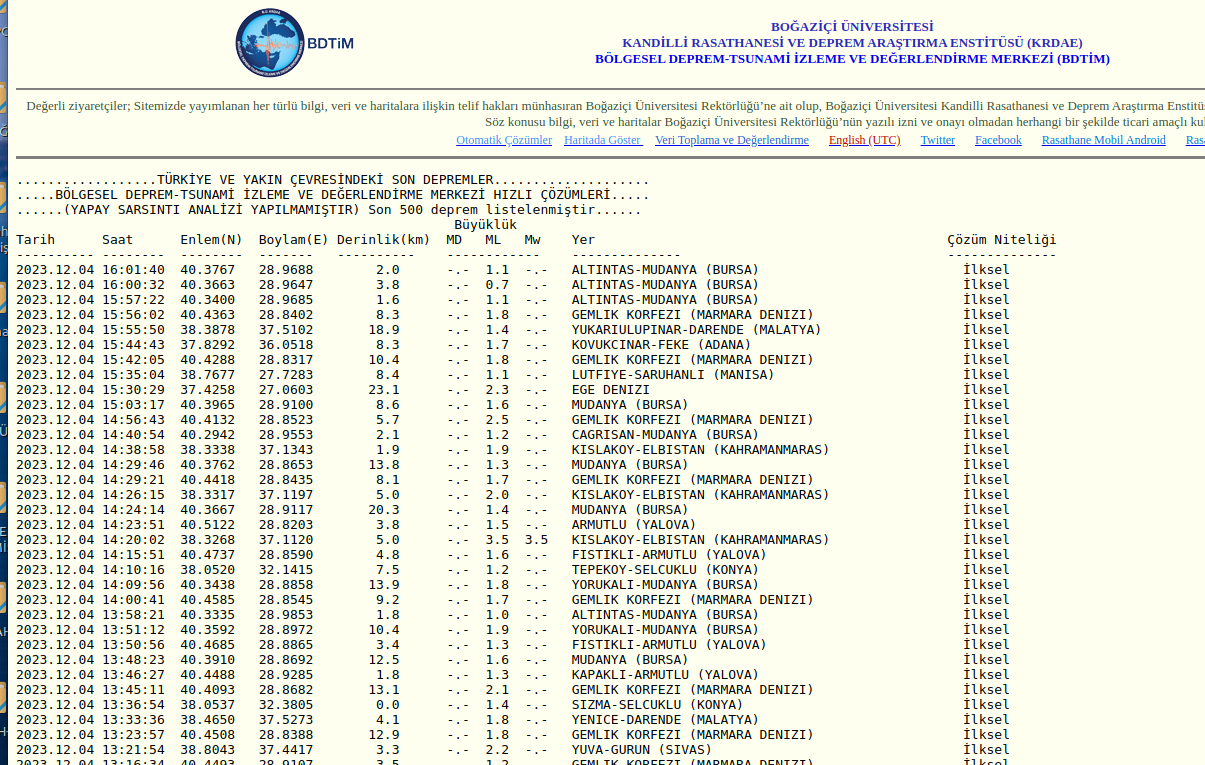Click the Büyüklük magnitude header
This screenshot has height=765, width=1205.
click(x=485, y=225)
